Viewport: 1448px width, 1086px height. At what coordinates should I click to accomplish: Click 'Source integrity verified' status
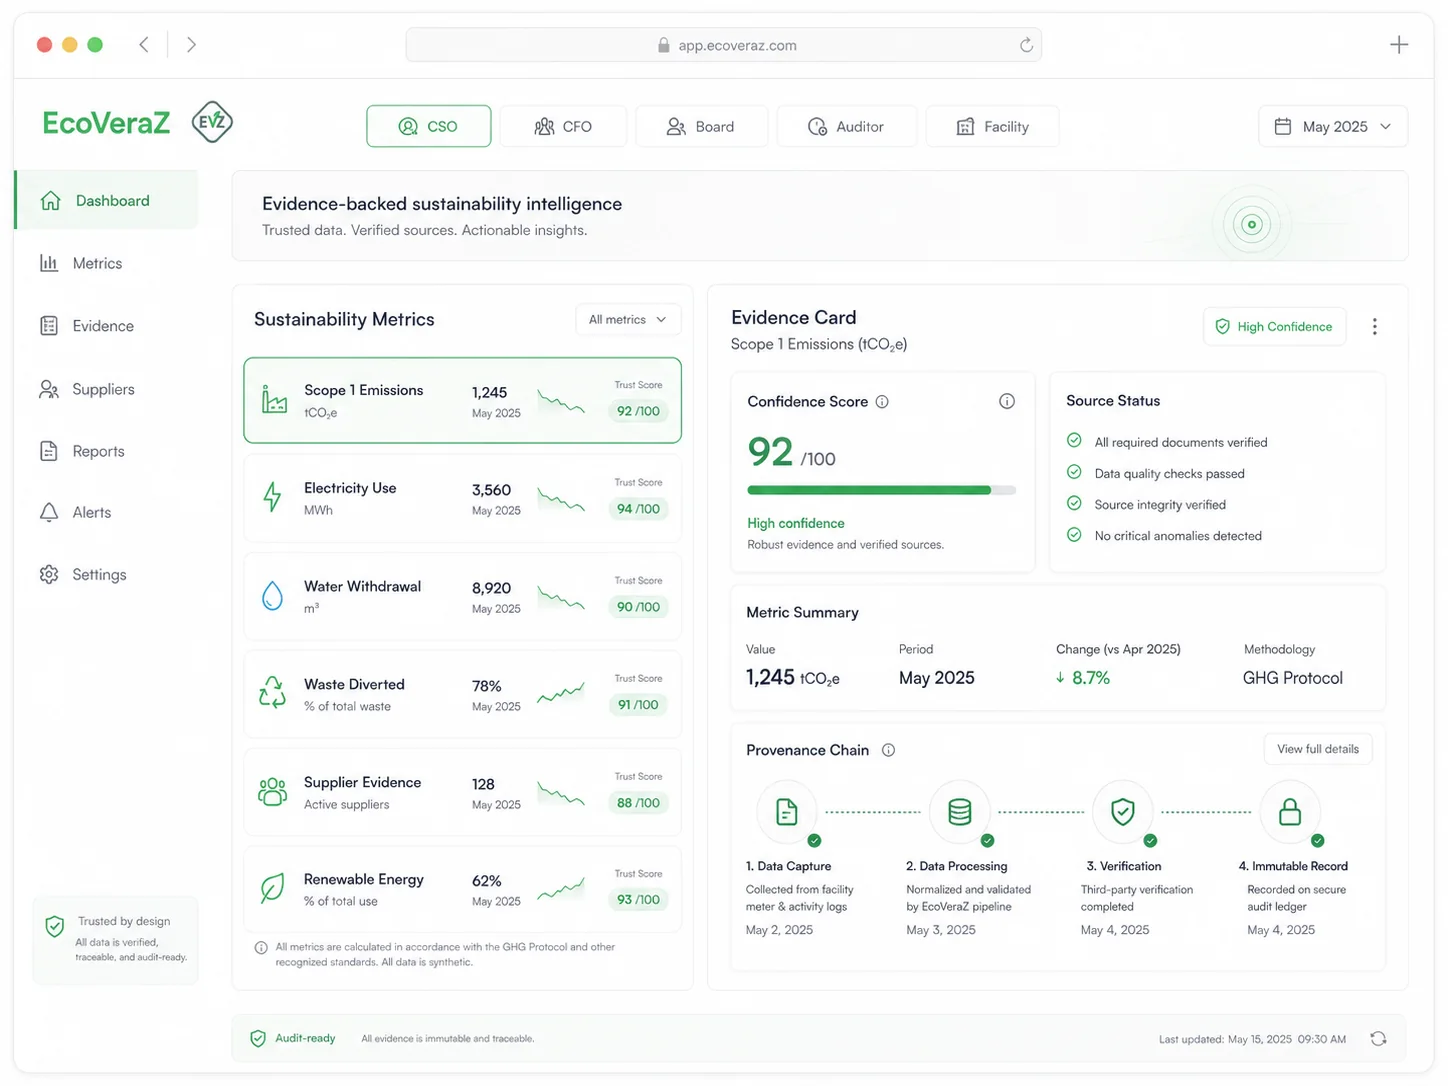(x=1160, y=505)
